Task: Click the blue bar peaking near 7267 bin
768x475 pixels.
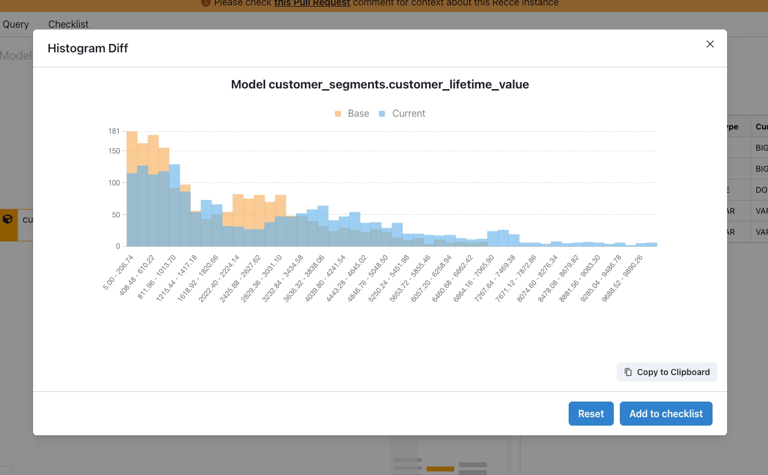Action: pyautogui.click(x=503, y=238)
